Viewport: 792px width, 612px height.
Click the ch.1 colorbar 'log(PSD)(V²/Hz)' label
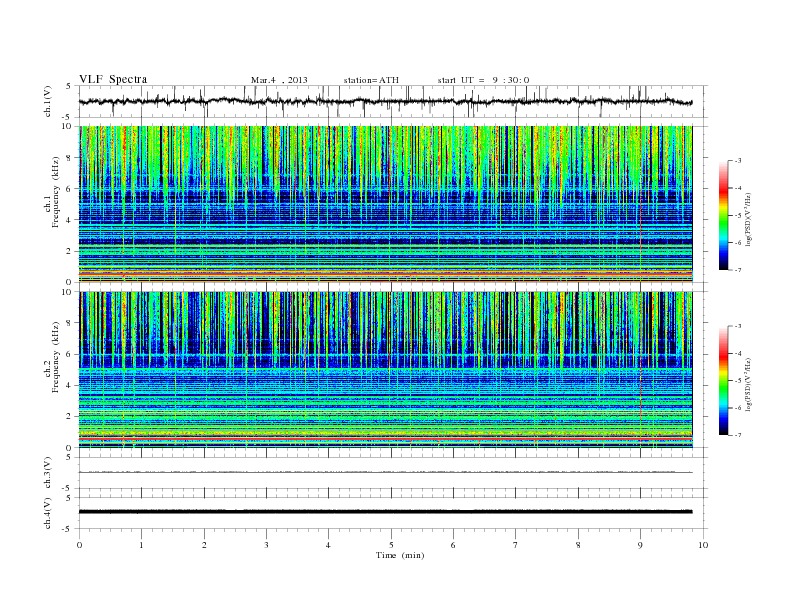click(x=749, y=218)
